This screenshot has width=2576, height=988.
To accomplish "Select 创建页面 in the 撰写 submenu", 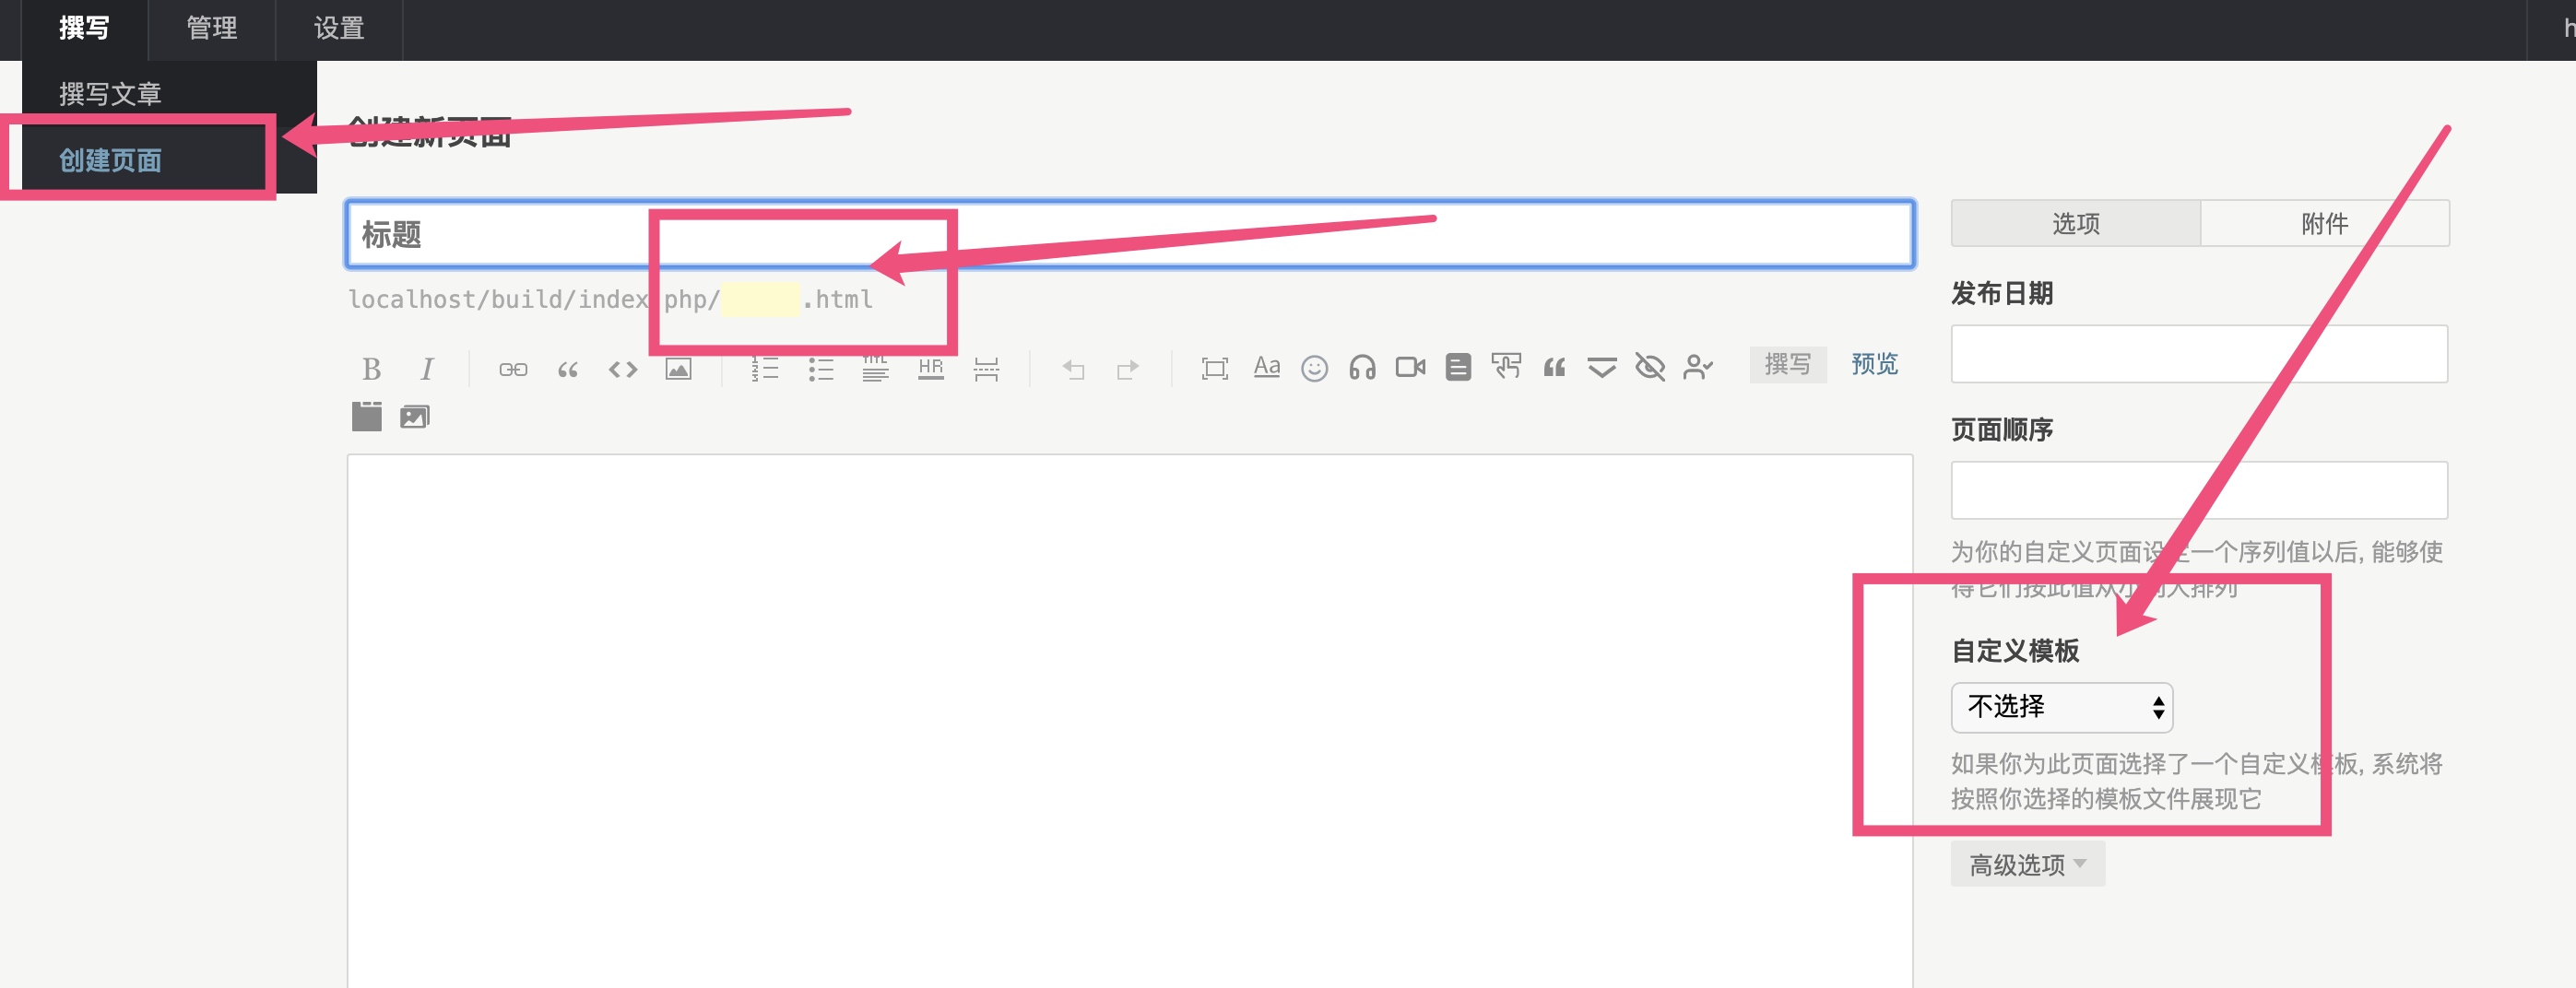I will (110, 160).
